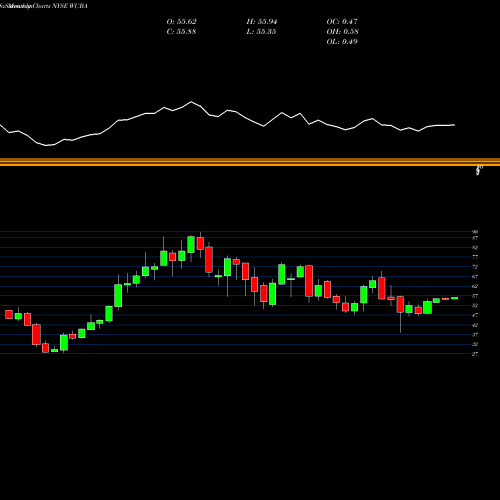Click the 87 price axis label
Image resolution: width=500 pixels, height=500 pixels.
click(x=475, y=238)
